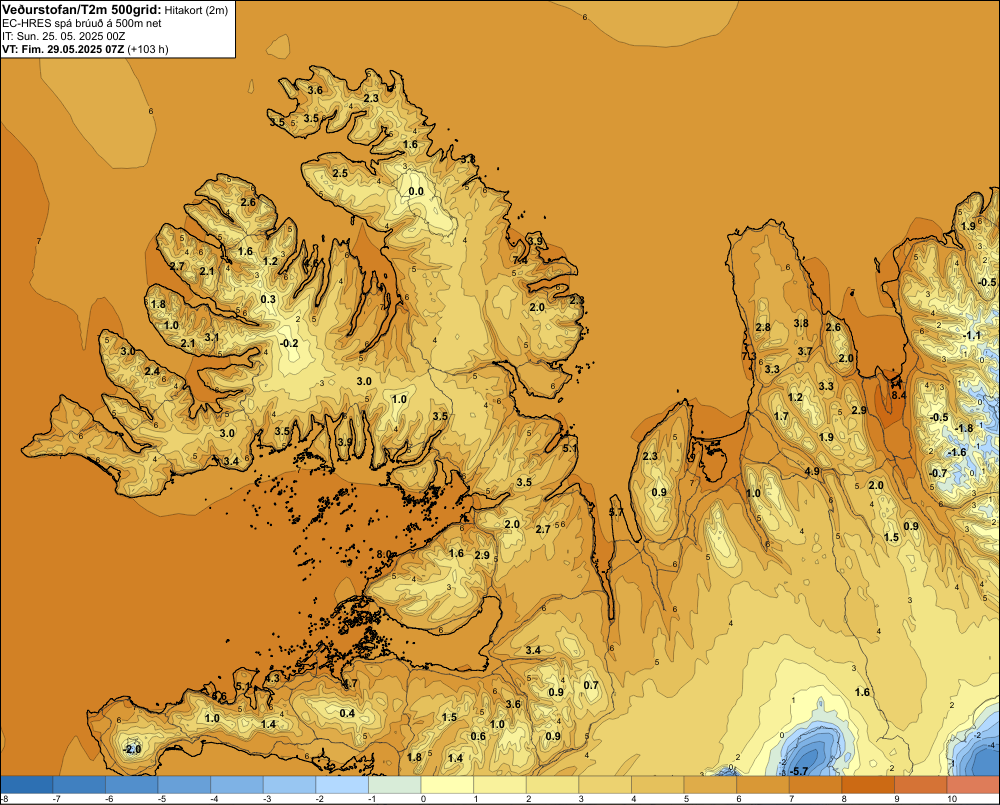Screen dimensions: 1000x805
Task: Select the 0.3 temperature value on the map
Action: pyautogui.click(x=268, y=299)
